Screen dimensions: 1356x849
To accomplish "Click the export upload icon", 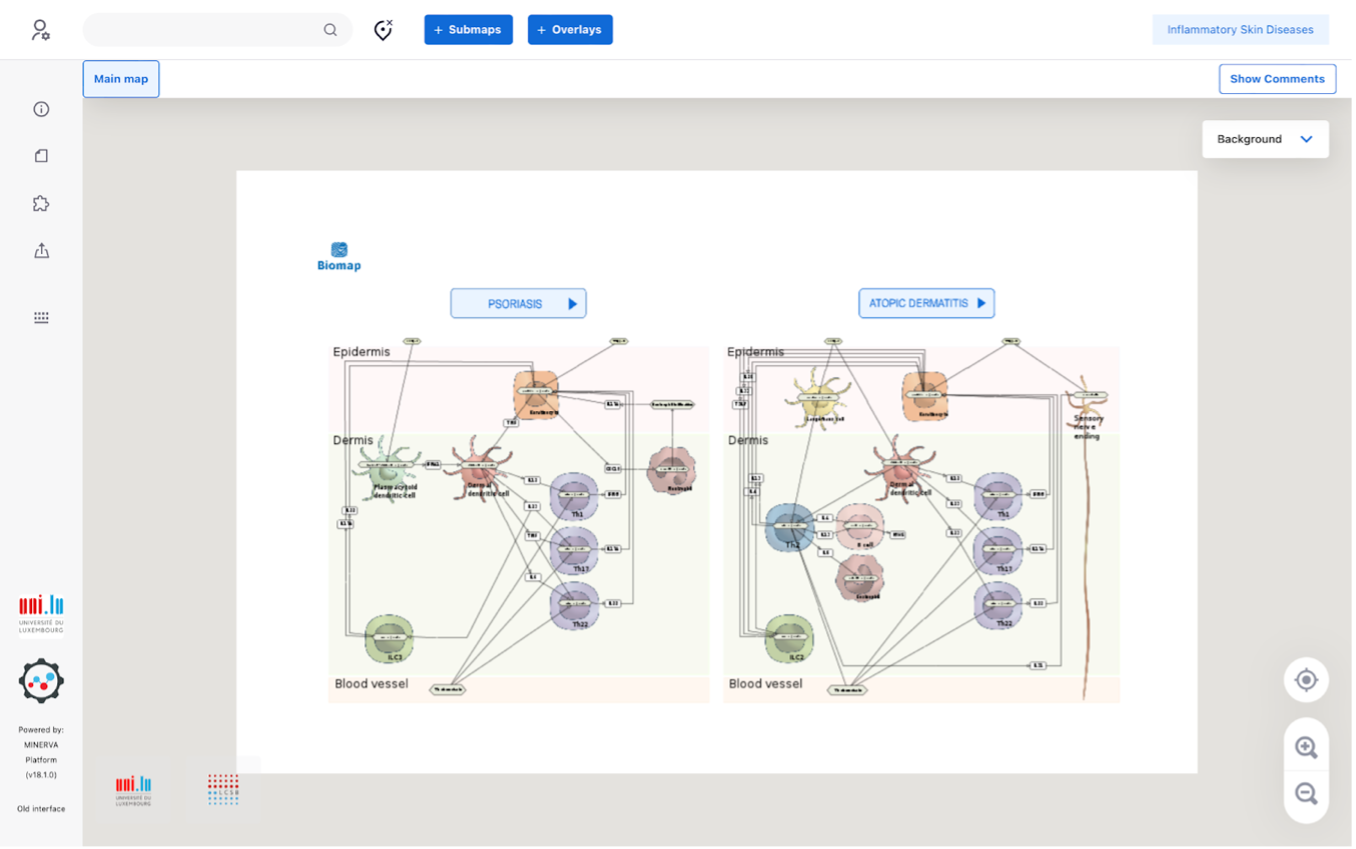I will (x=41, y=251).
